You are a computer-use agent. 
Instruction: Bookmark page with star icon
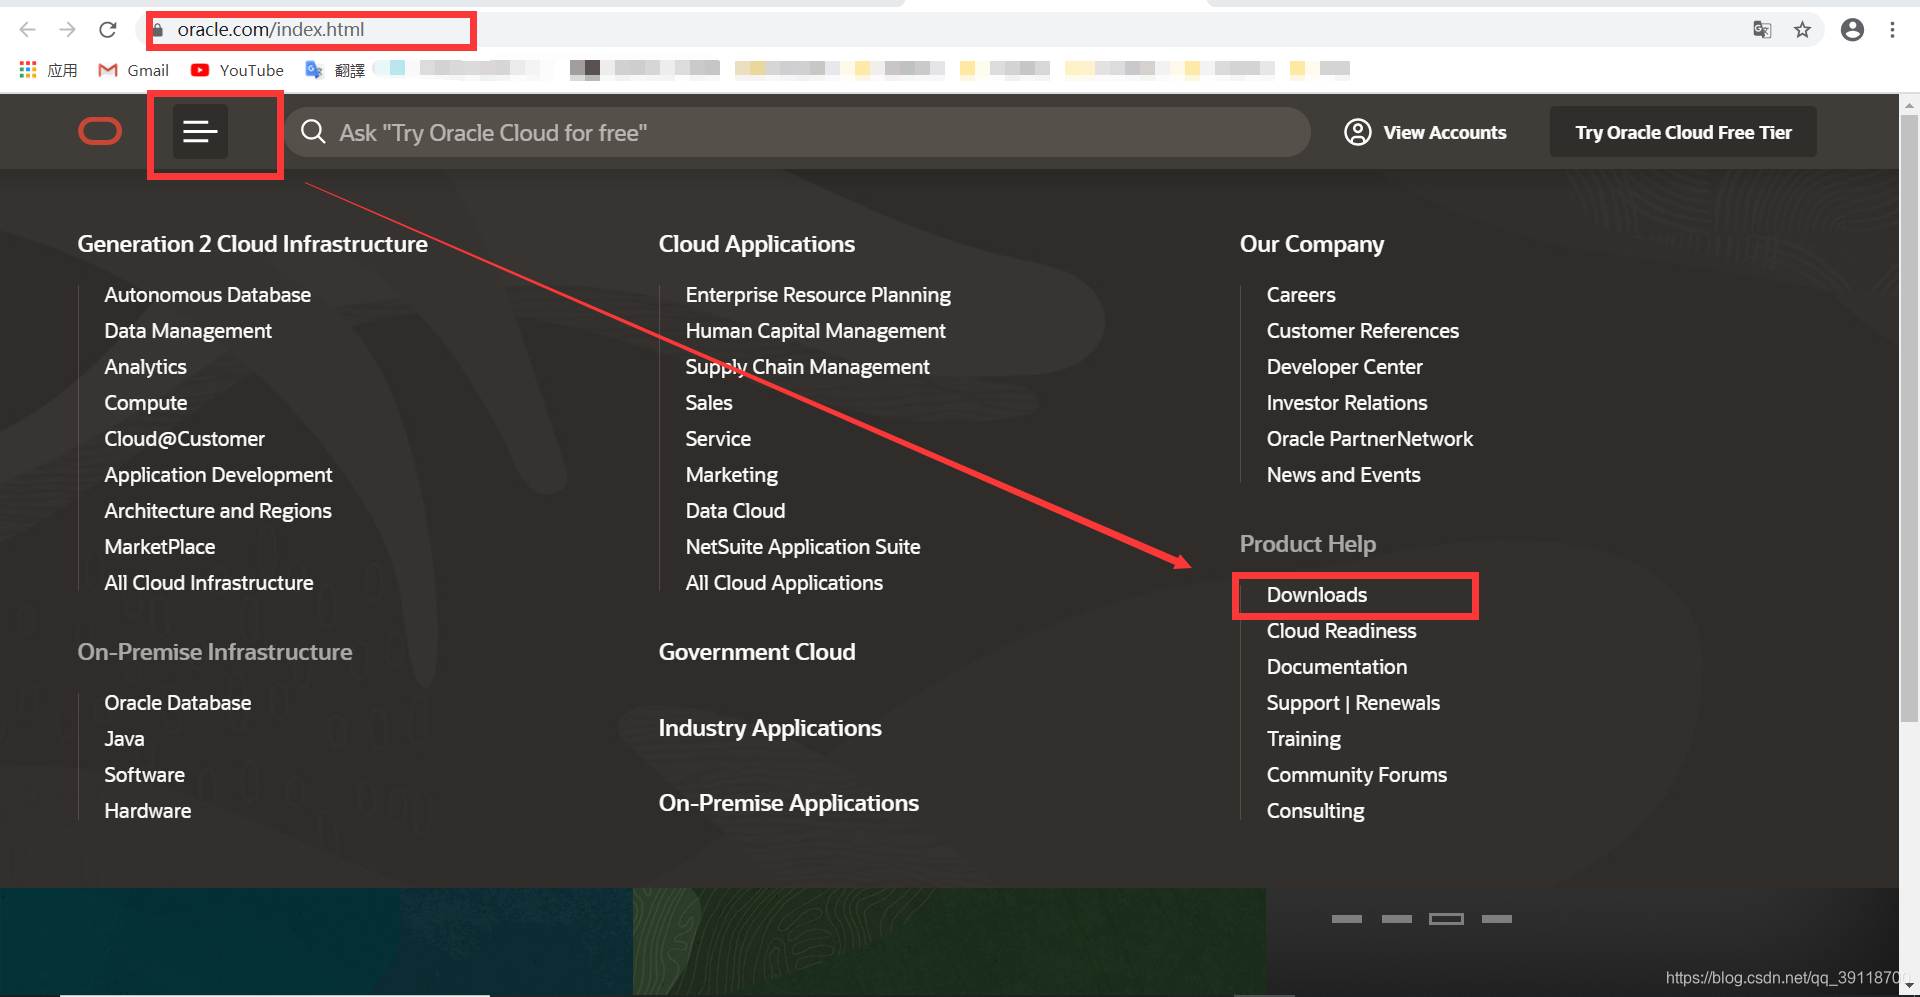coord(1802,30)
